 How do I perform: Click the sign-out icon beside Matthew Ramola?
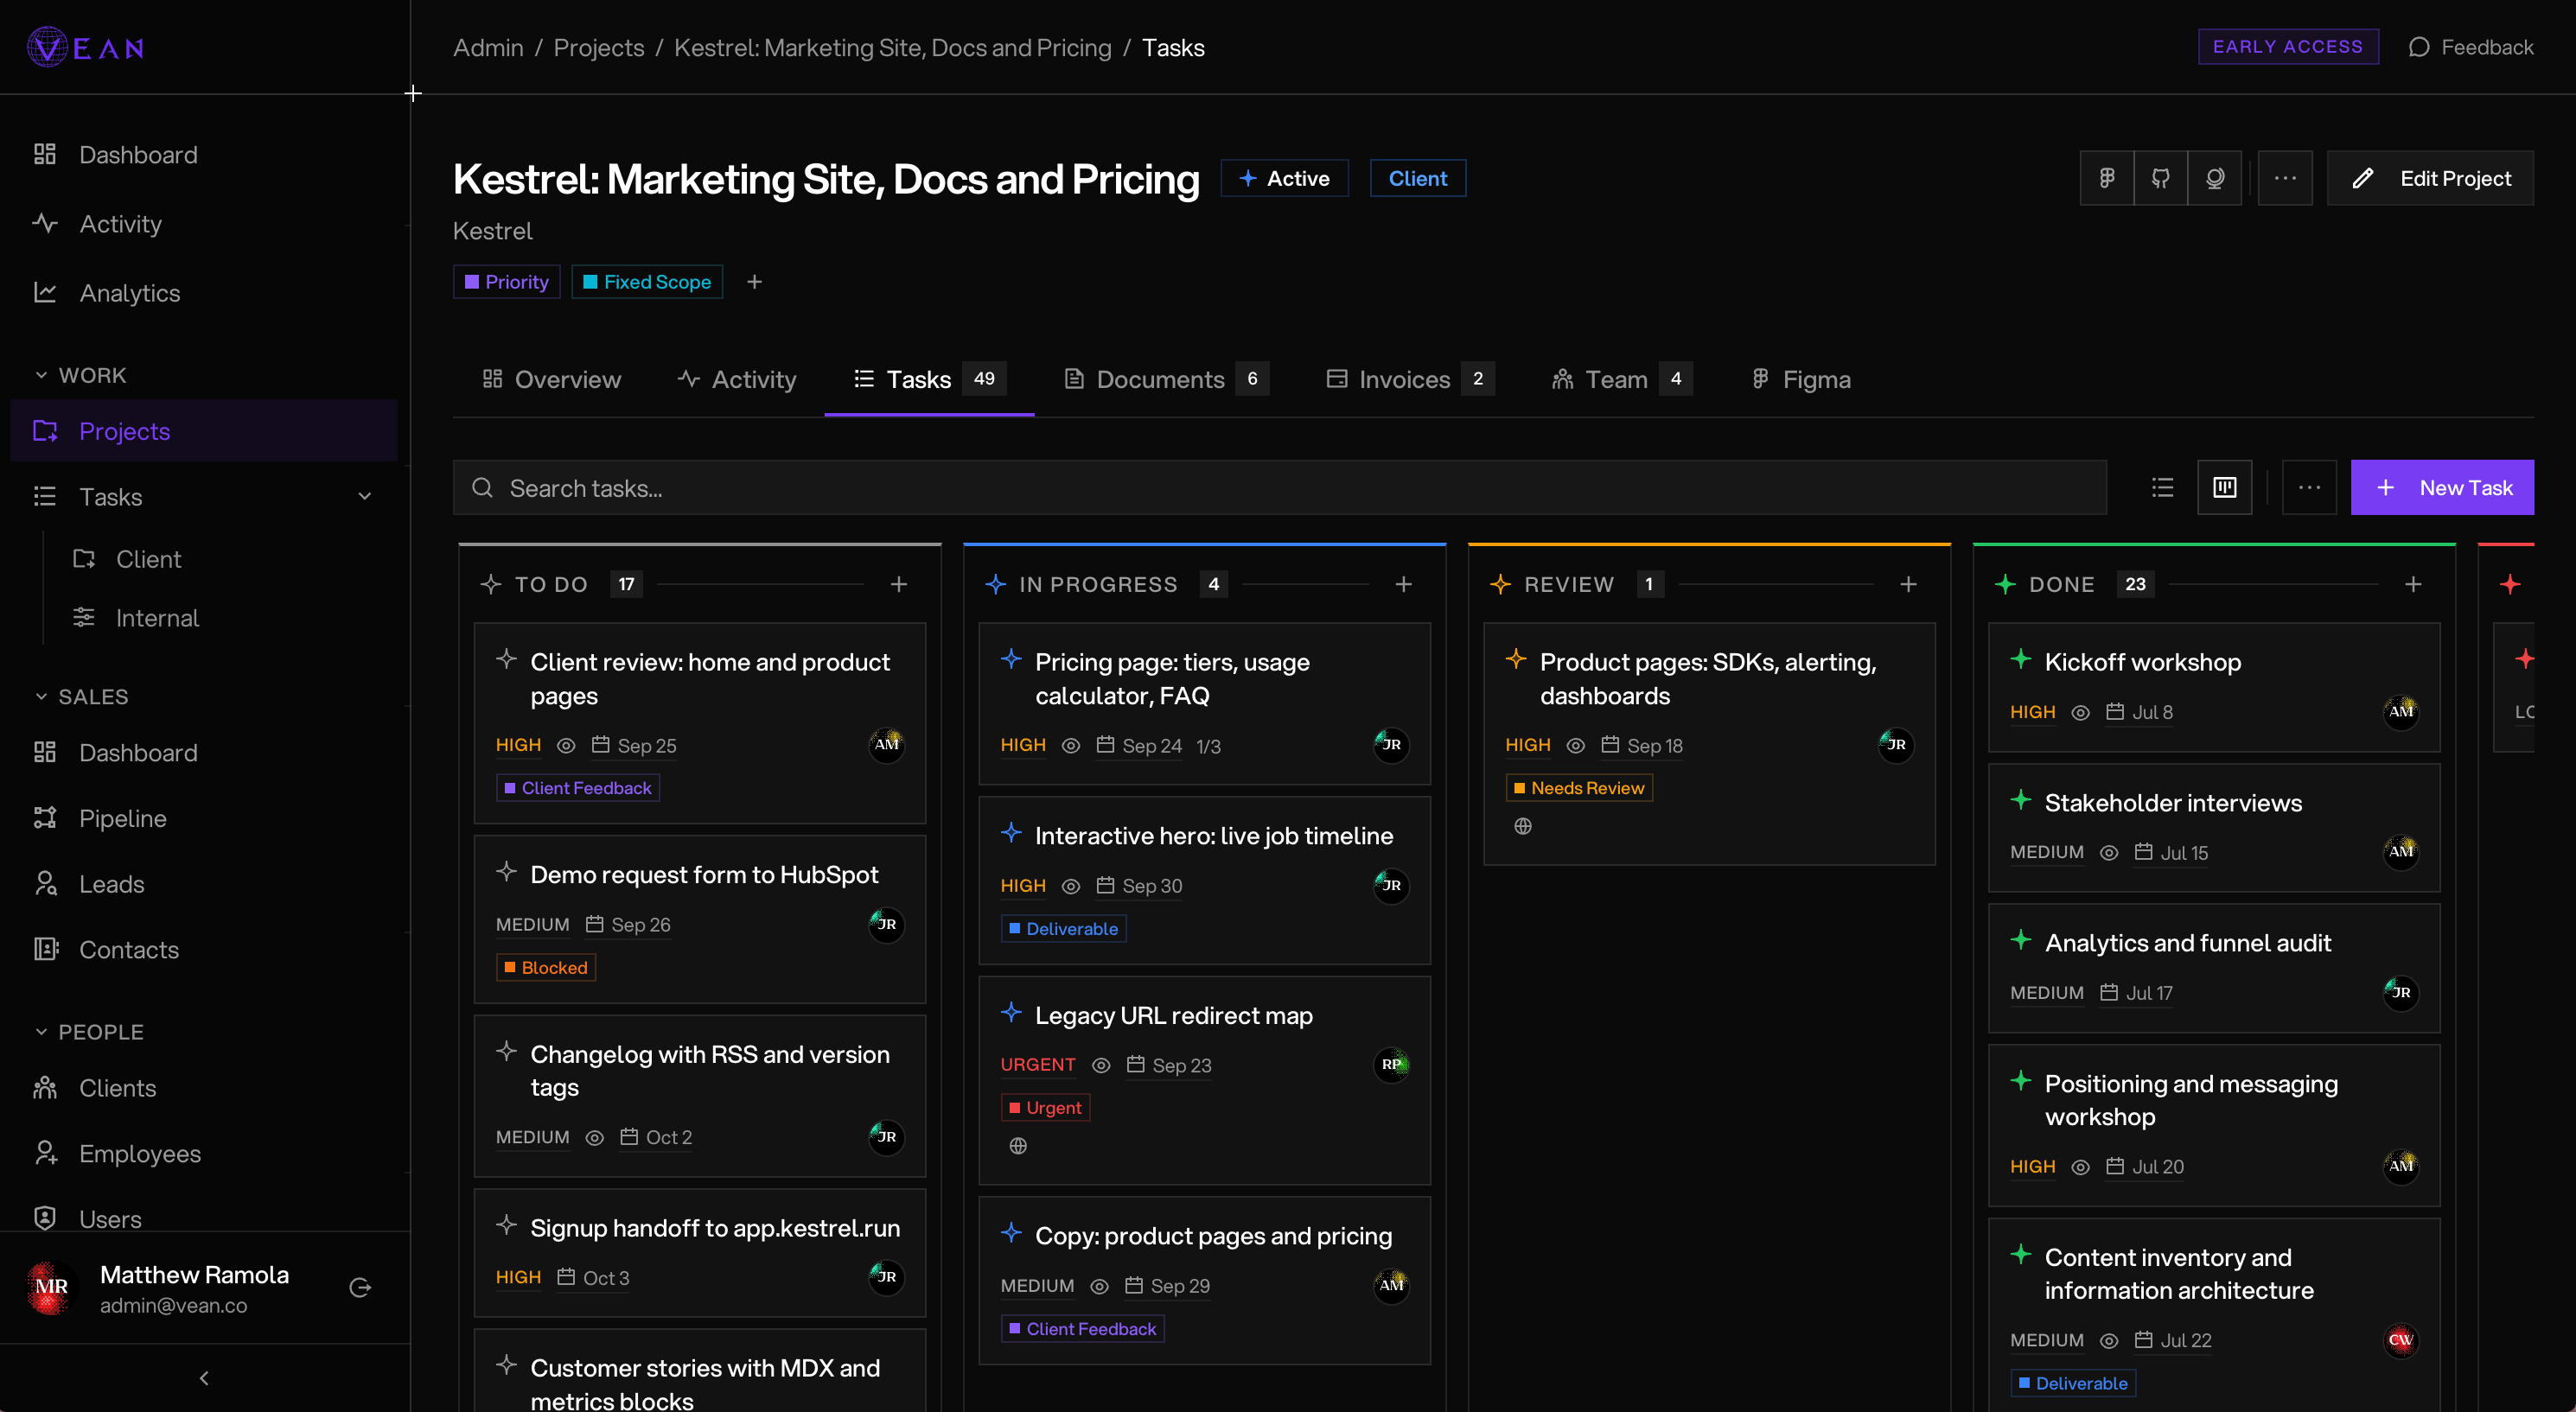coord(360,1288)
